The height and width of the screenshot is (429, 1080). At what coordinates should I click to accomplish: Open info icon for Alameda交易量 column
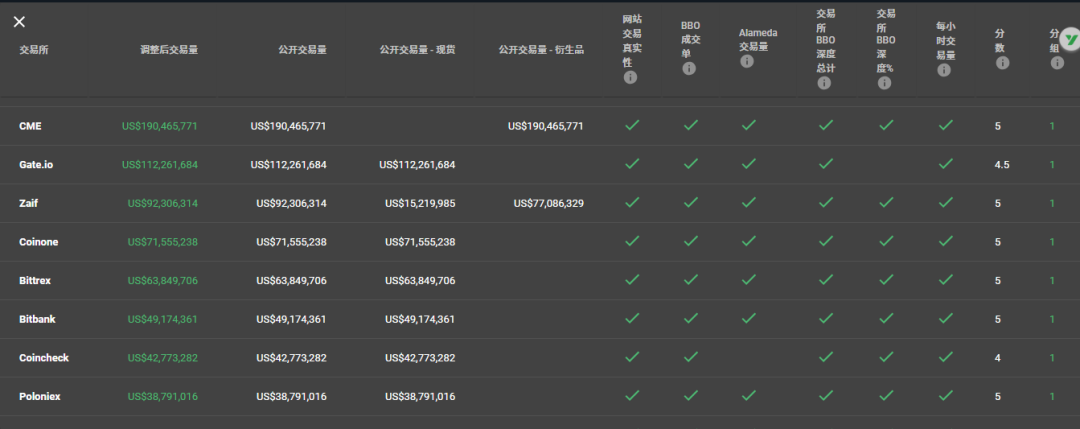[746, 62]
